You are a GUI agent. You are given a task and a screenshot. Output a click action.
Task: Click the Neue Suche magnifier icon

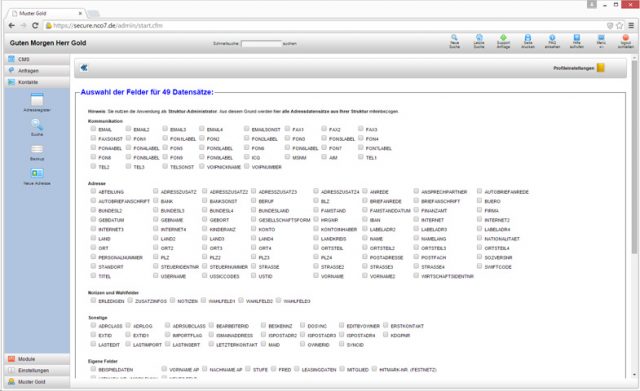454,38
